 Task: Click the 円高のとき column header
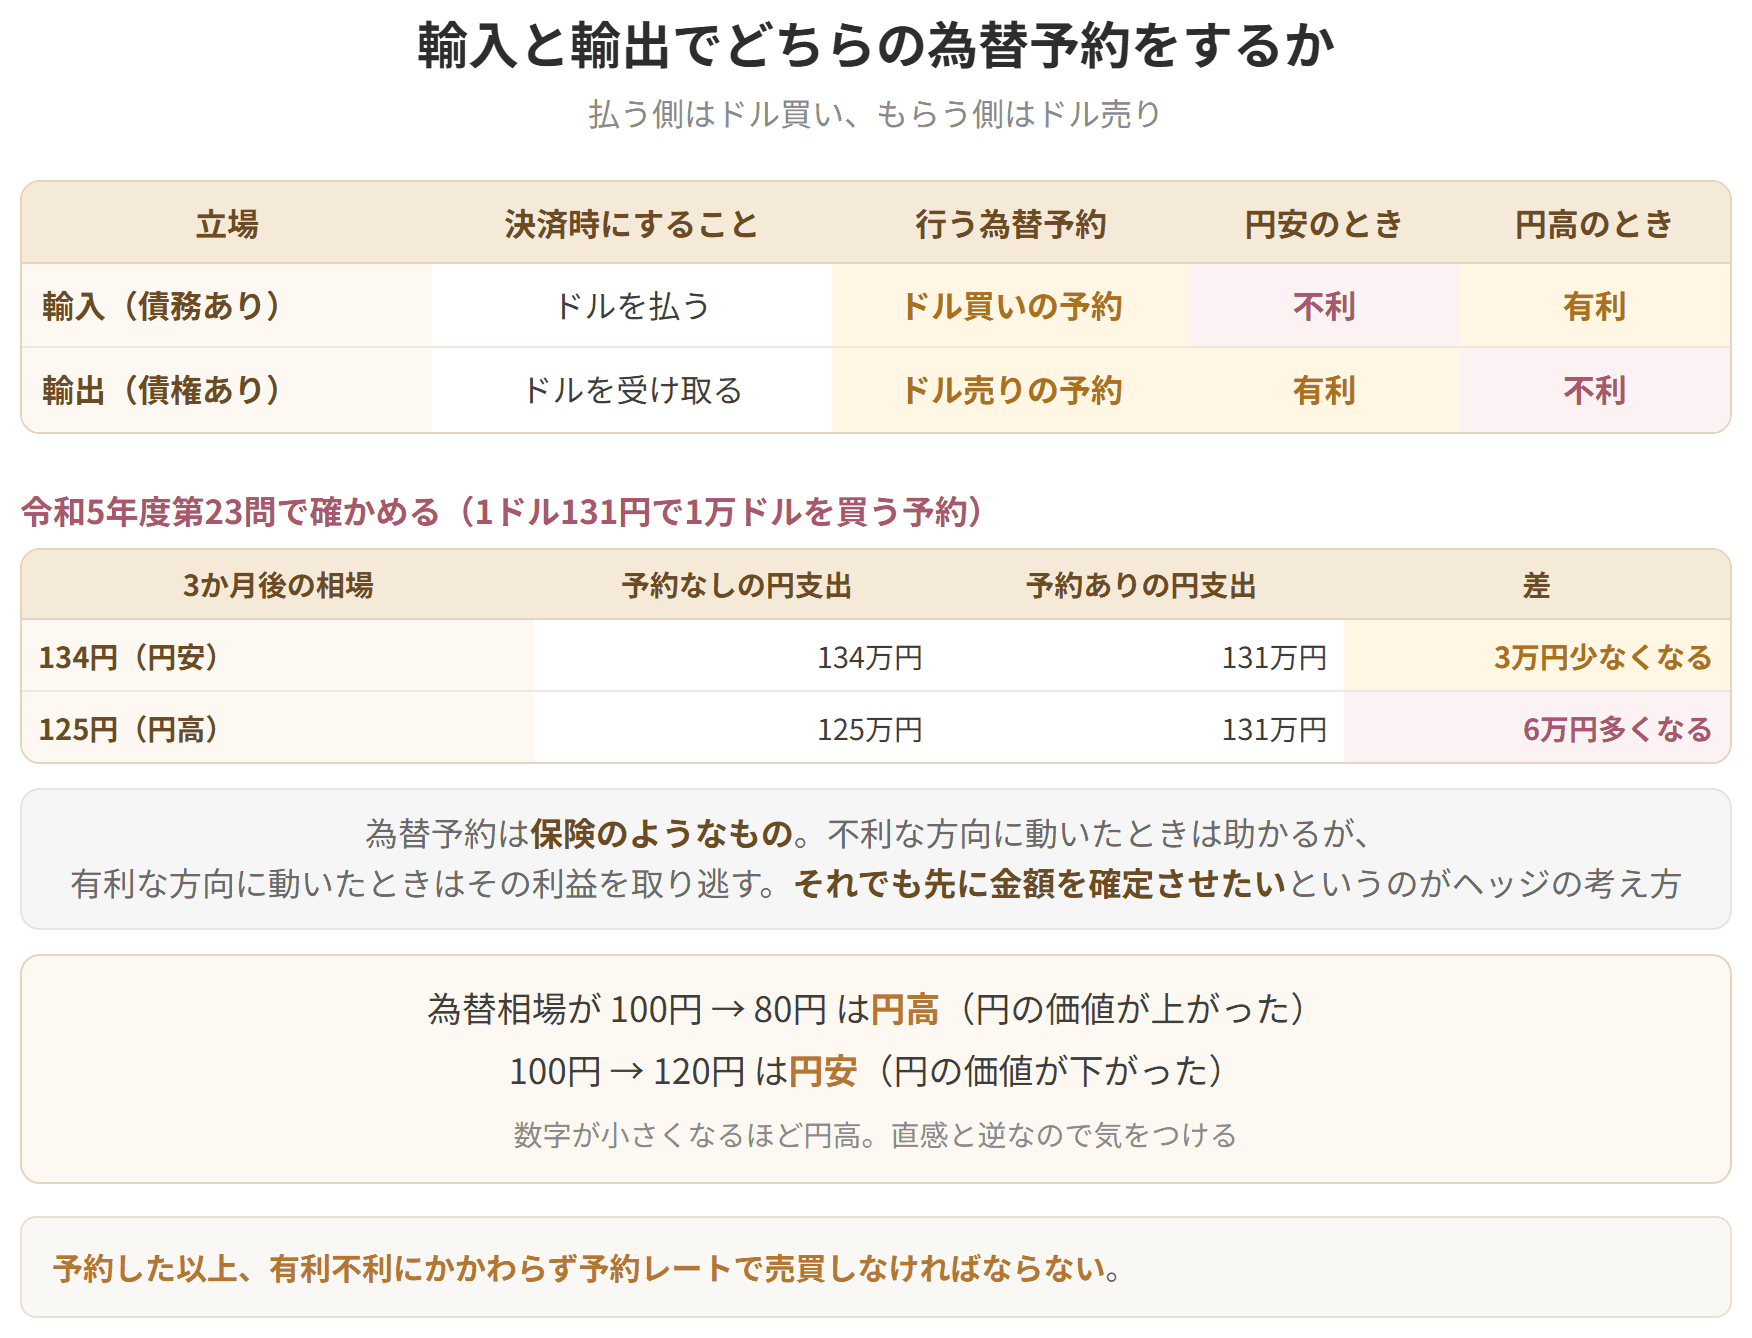point(1594,224)
